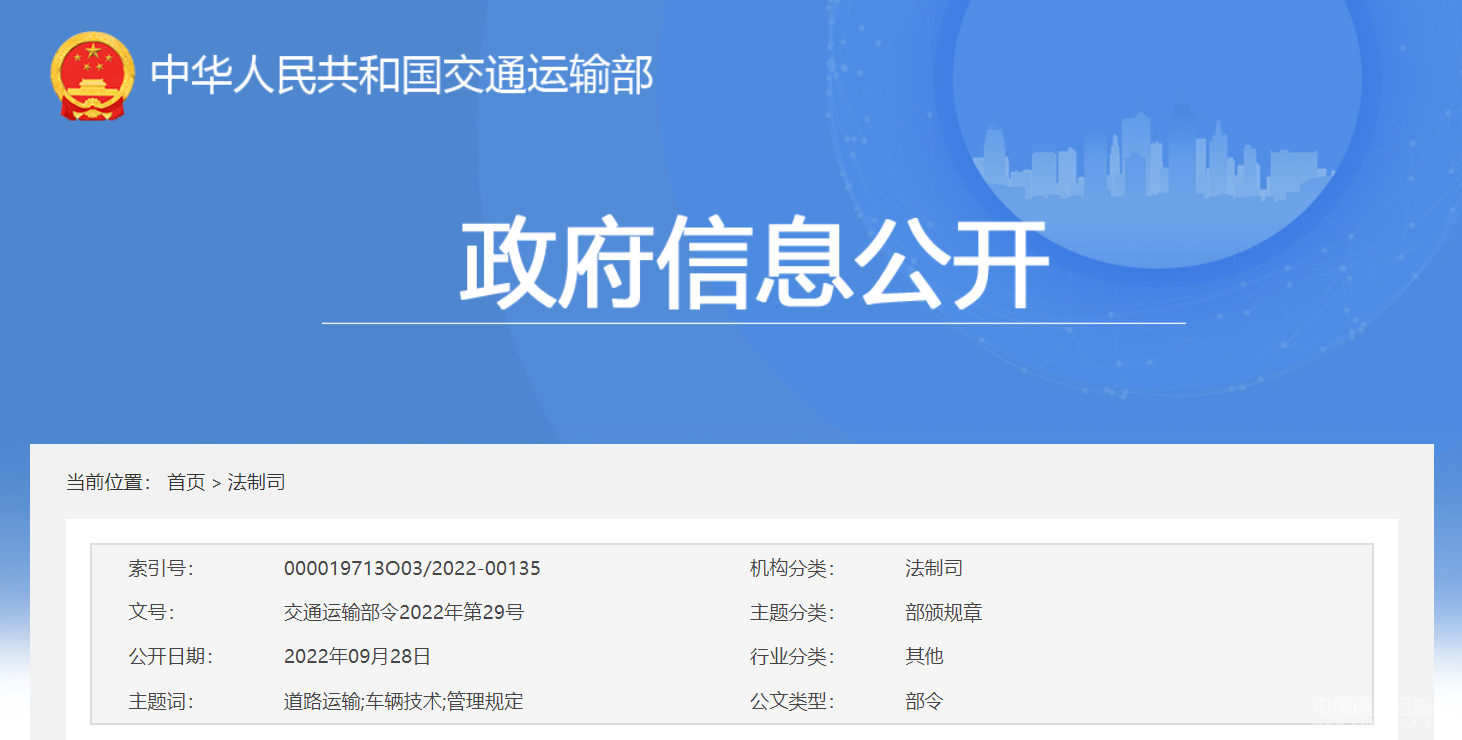Viewport: 1462px width, 740px height.
Task: Click the 行业分类 label
Action: [x=792, y=656]
